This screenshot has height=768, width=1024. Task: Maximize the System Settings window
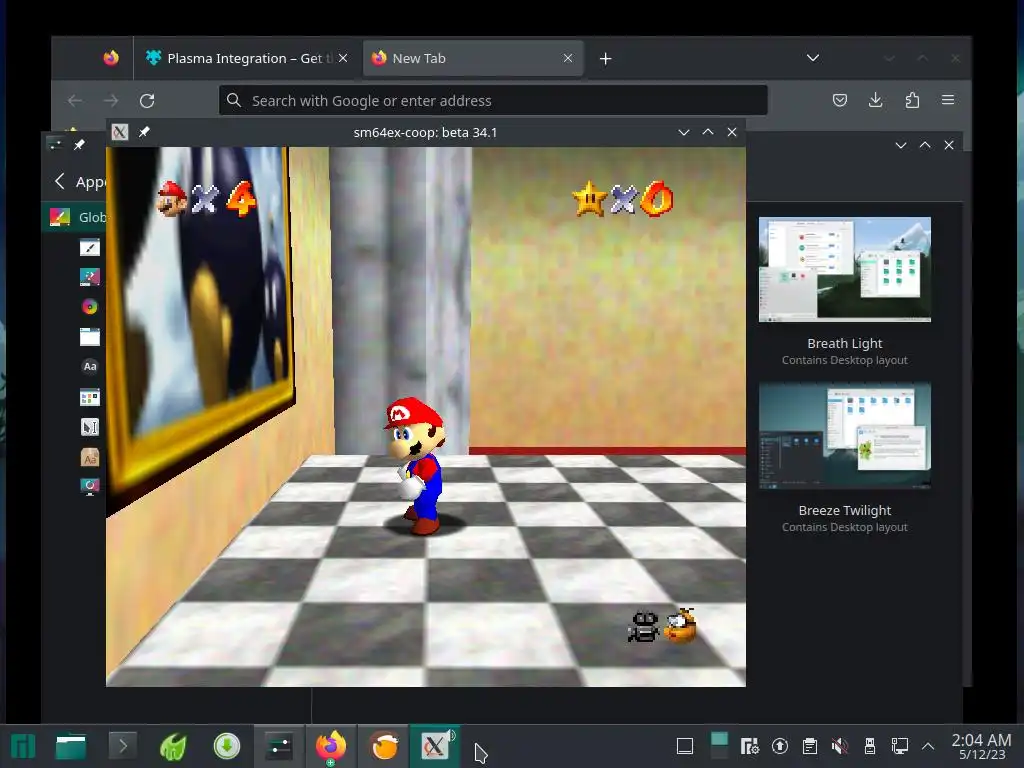tap(925, 145)
